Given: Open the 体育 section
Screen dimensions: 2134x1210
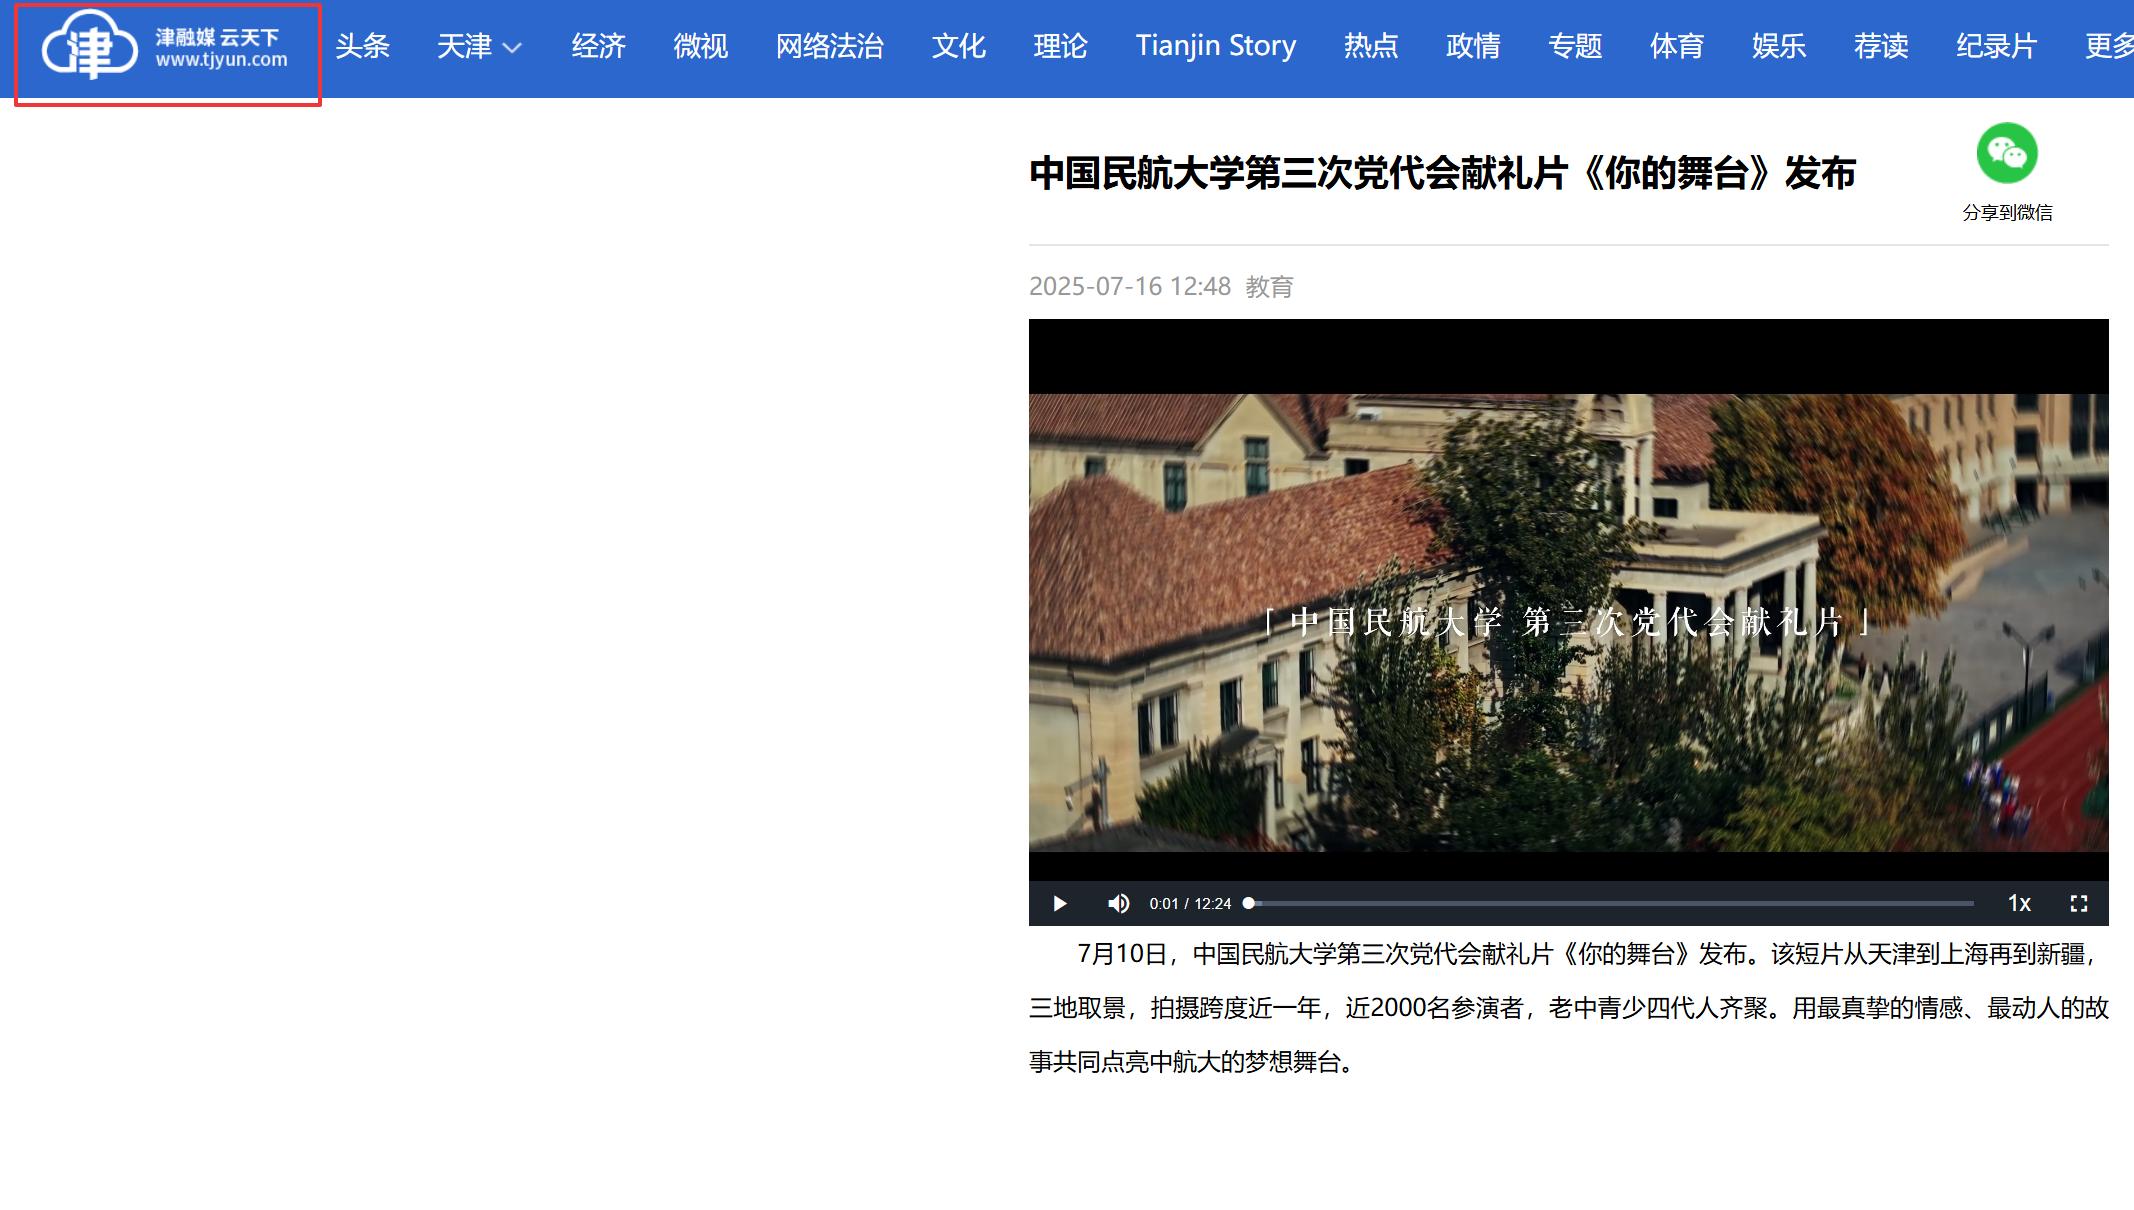Looking at the screenshot, I should coord(1676,47).
